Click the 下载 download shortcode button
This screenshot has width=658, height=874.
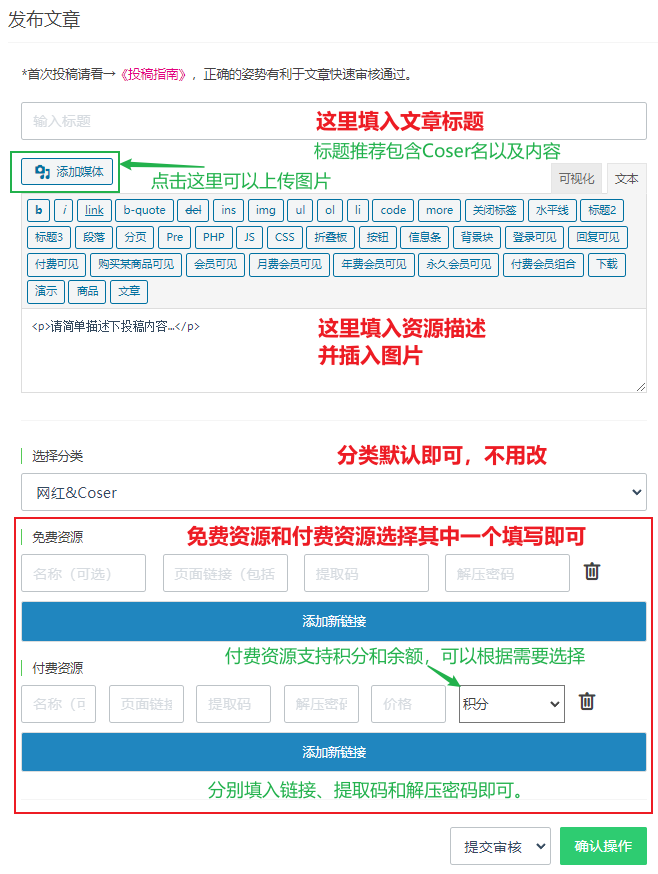(x=607, y=264)
